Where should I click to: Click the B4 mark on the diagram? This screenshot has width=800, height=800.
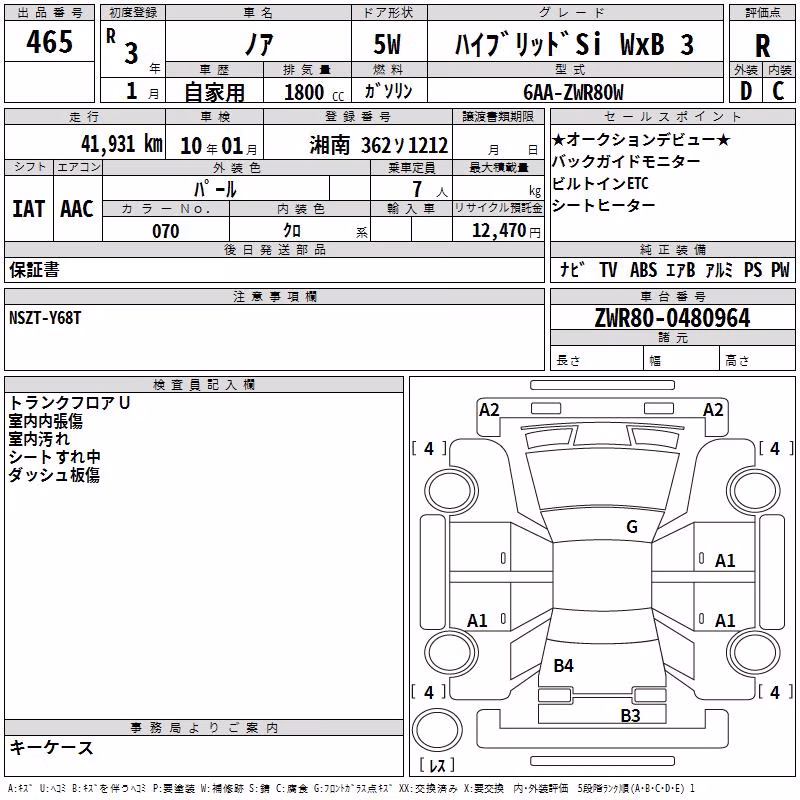563,665
